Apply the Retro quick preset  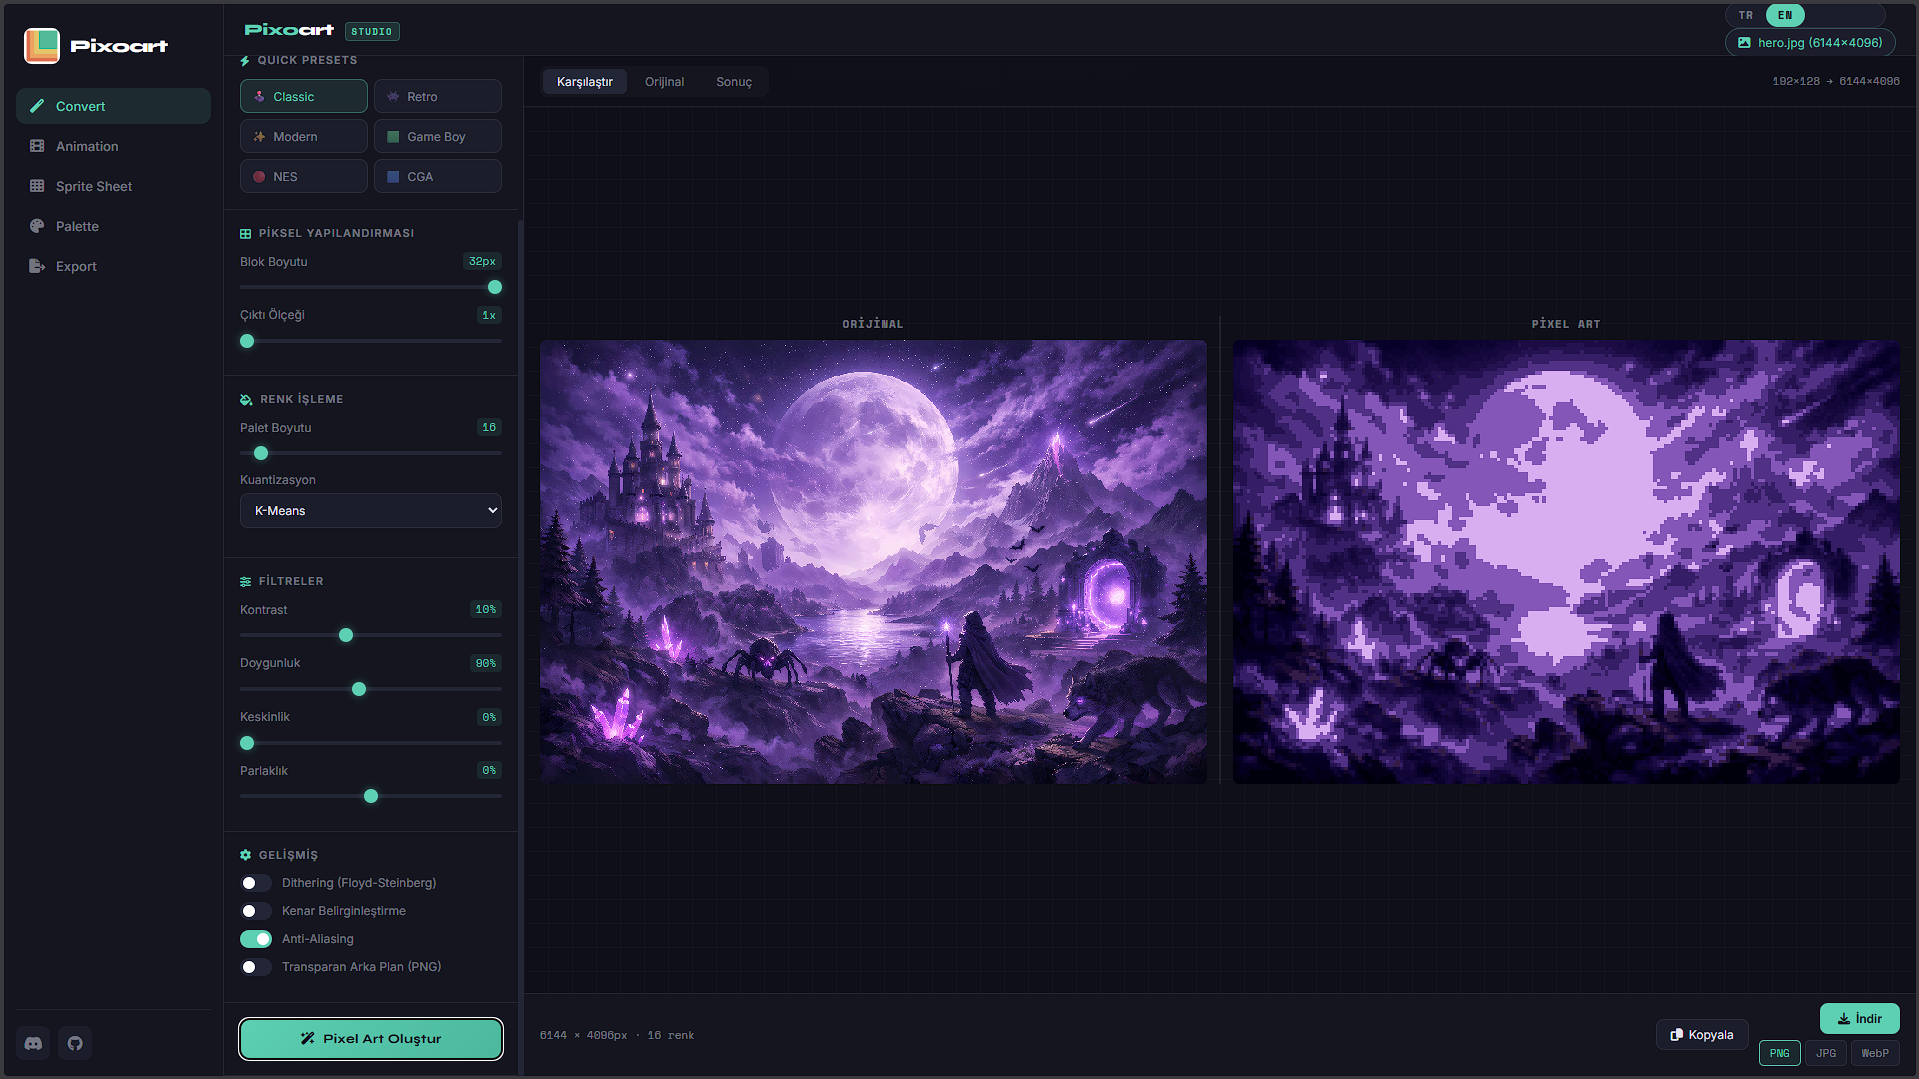437,96
